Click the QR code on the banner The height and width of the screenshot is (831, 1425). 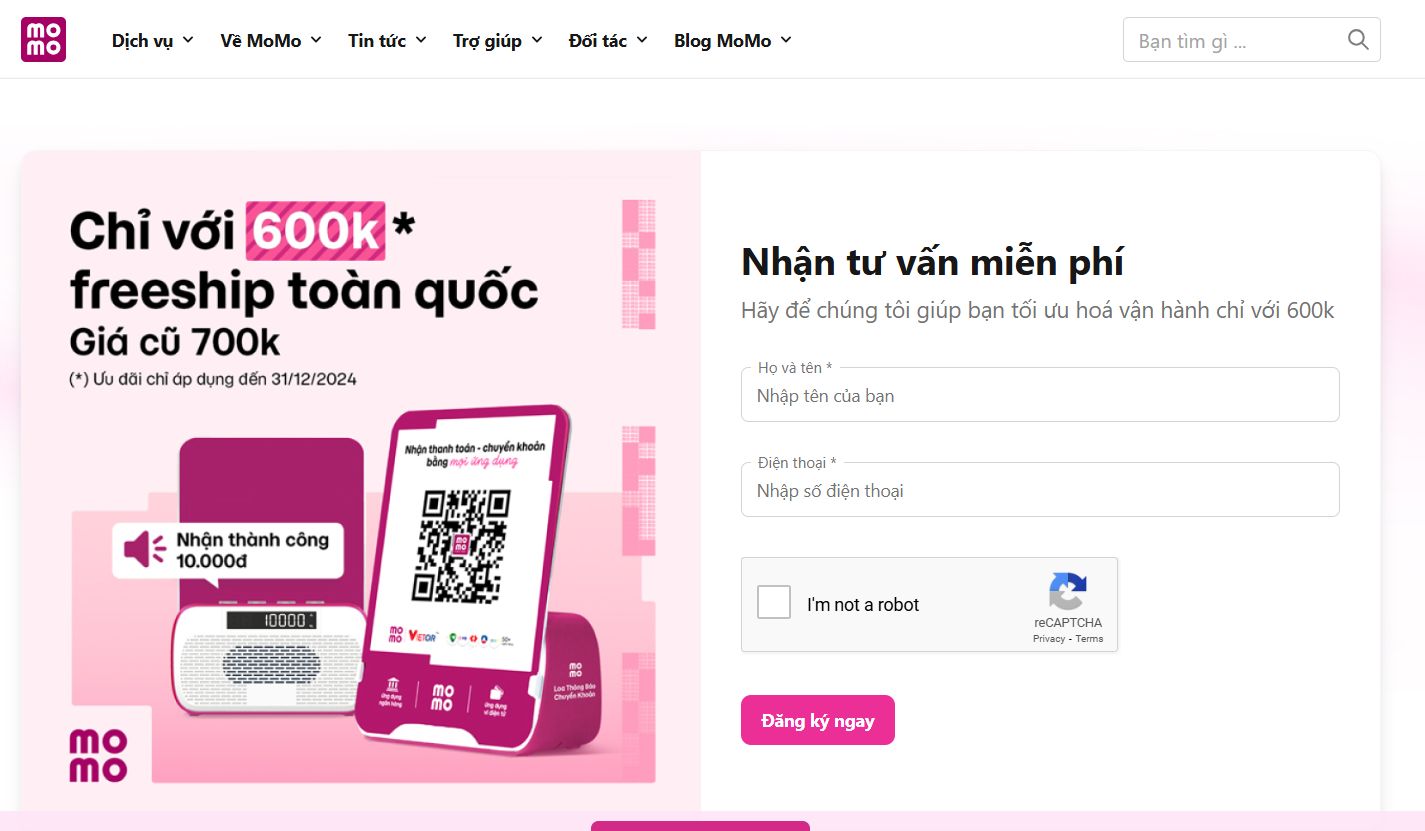461,545
